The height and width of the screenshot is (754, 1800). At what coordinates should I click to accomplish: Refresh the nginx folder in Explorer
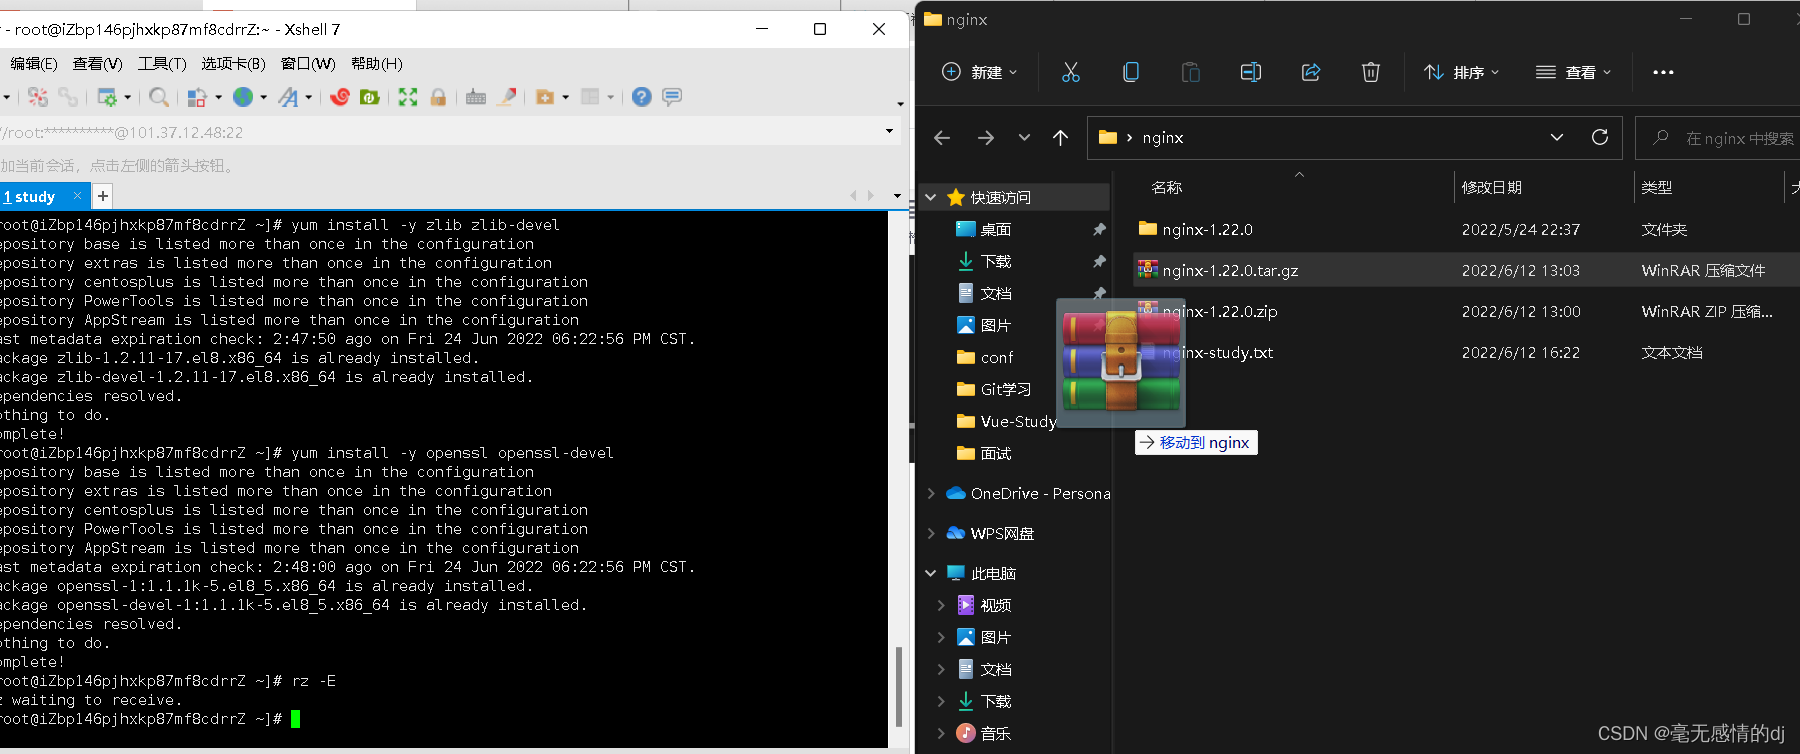coord(1600,137)
